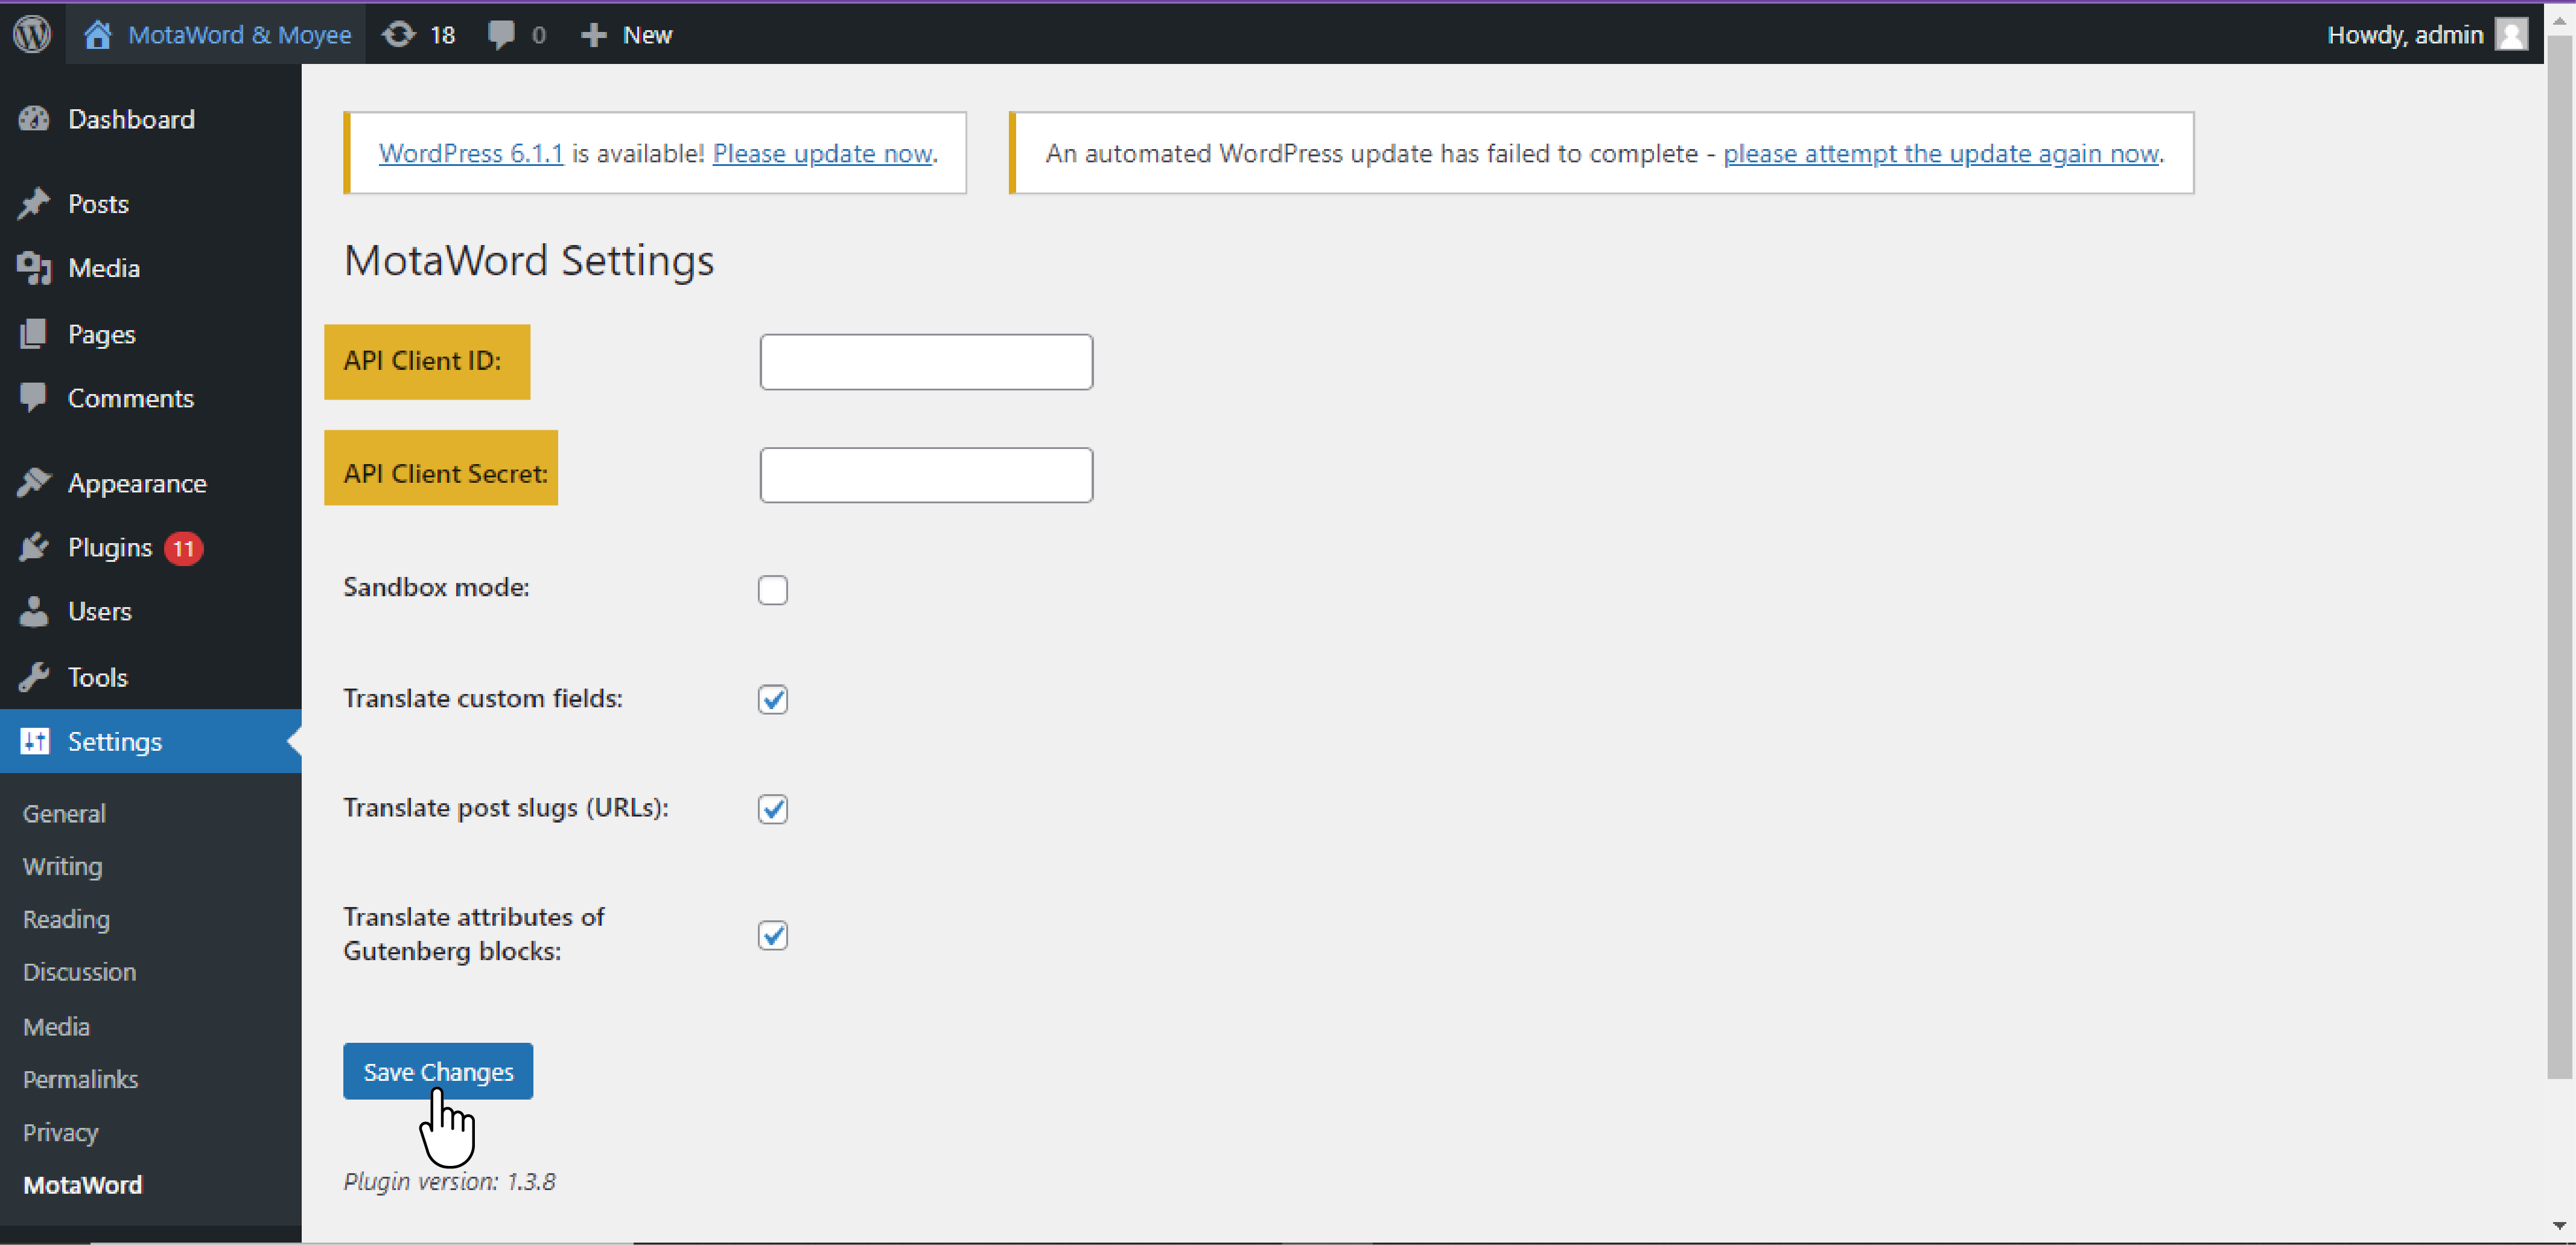Uncheck Translate post slugs (URLs)

click(772, 808)
